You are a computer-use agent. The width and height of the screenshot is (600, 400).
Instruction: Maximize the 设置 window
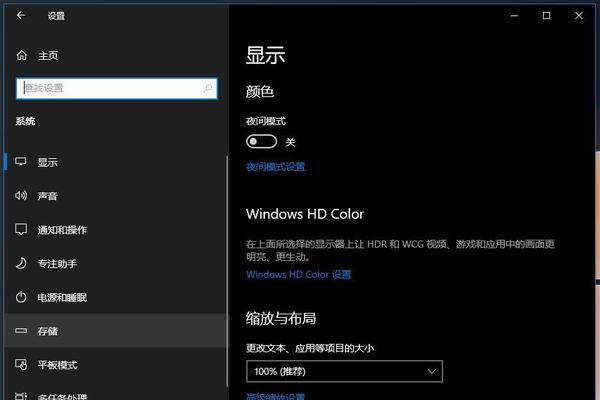tap(546, 16)
